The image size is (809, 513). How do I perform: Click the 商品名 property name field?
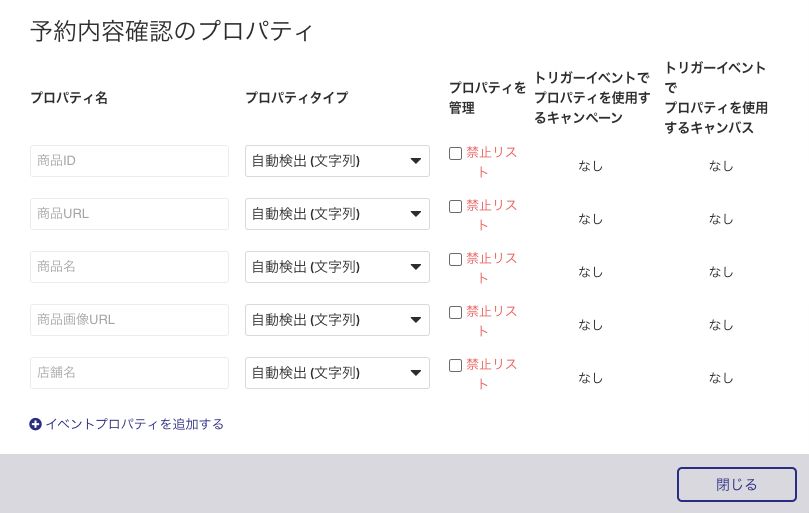130,267
